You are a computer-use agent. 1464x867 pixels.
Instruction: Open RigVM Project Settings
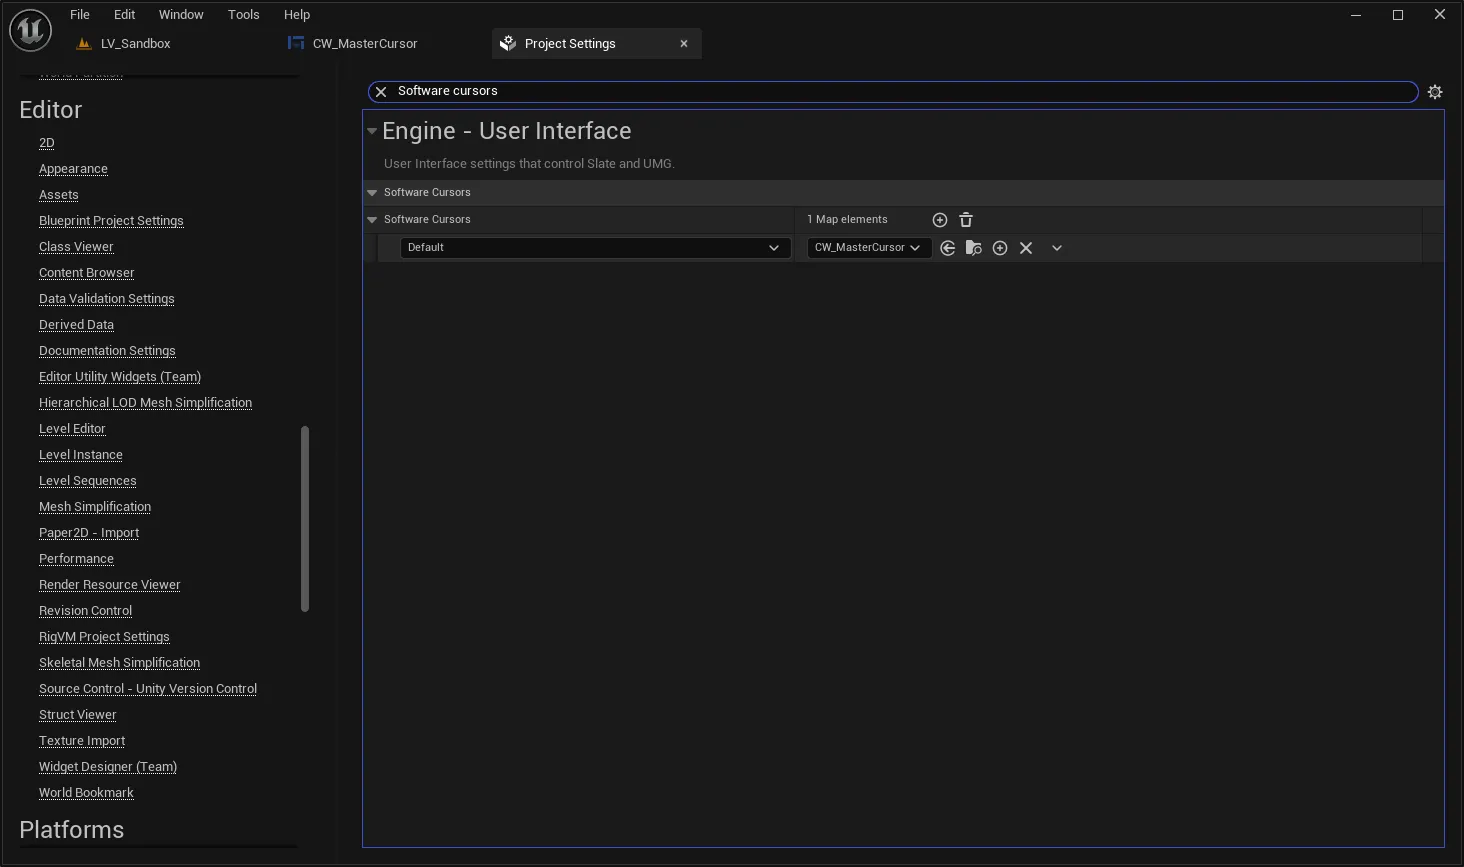click(104, 637)
